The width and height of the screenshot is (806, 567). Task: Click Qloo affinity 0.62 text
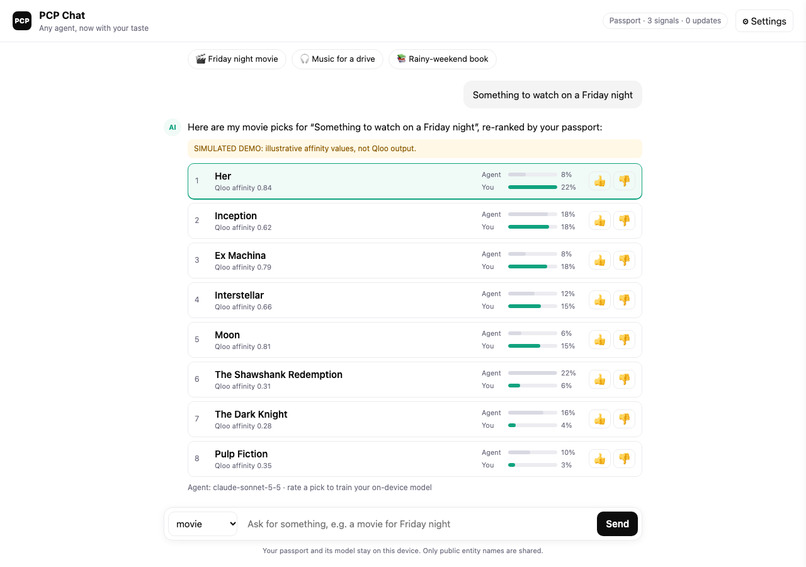(243, 227)
